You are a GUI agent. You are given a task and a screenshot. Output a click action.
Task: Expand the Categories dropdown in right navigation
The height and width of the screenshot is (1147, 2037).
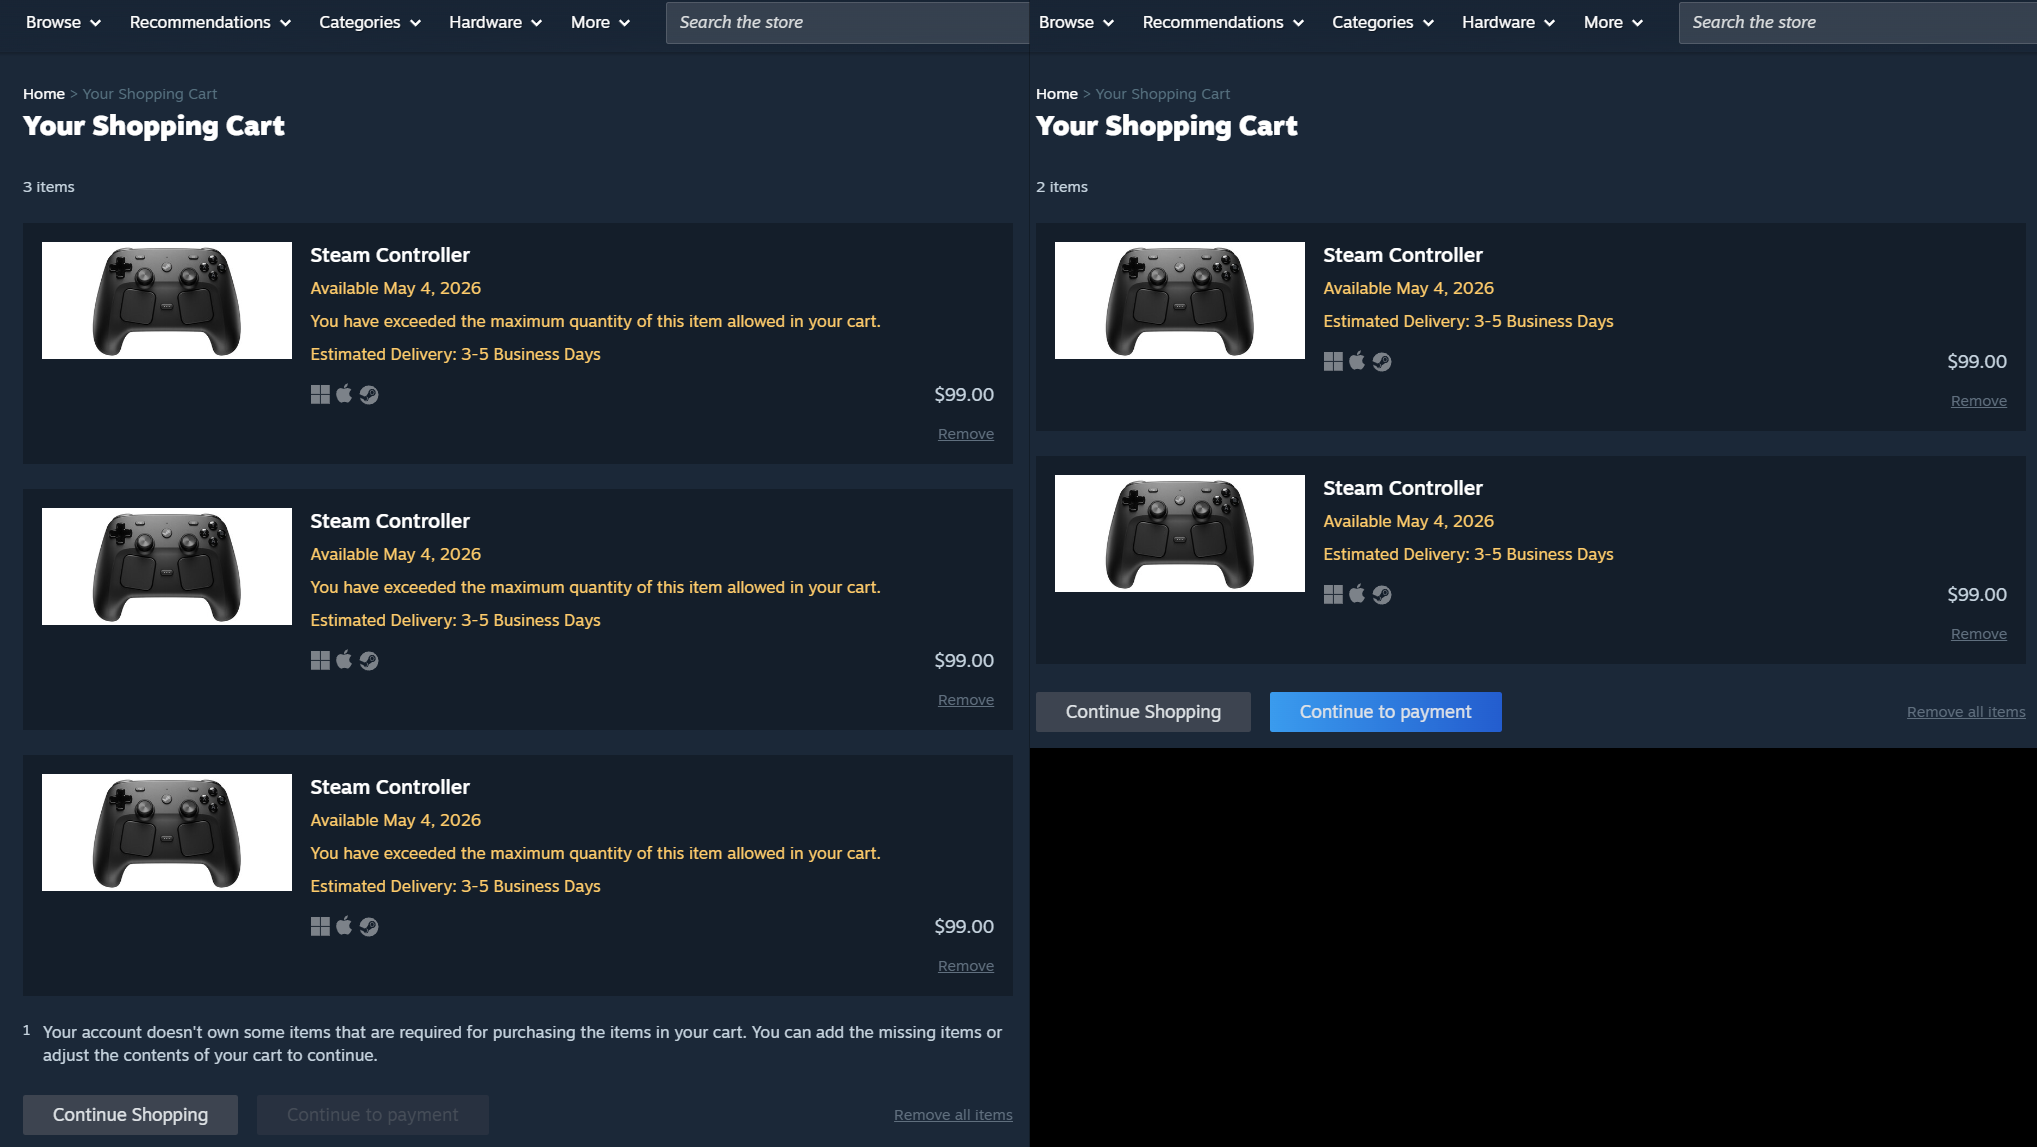[1383, 22]
